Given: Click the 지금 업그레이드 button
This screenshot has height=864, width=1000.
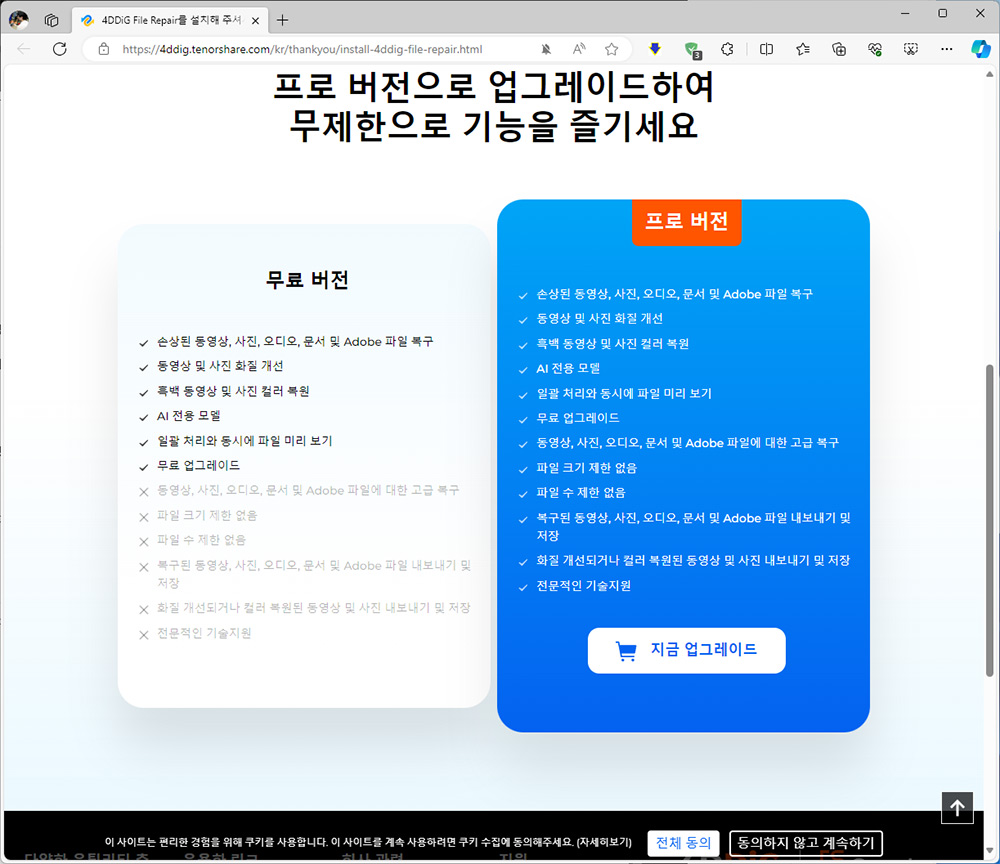Looking at the screenshot, I should click(x=686, y=650).
